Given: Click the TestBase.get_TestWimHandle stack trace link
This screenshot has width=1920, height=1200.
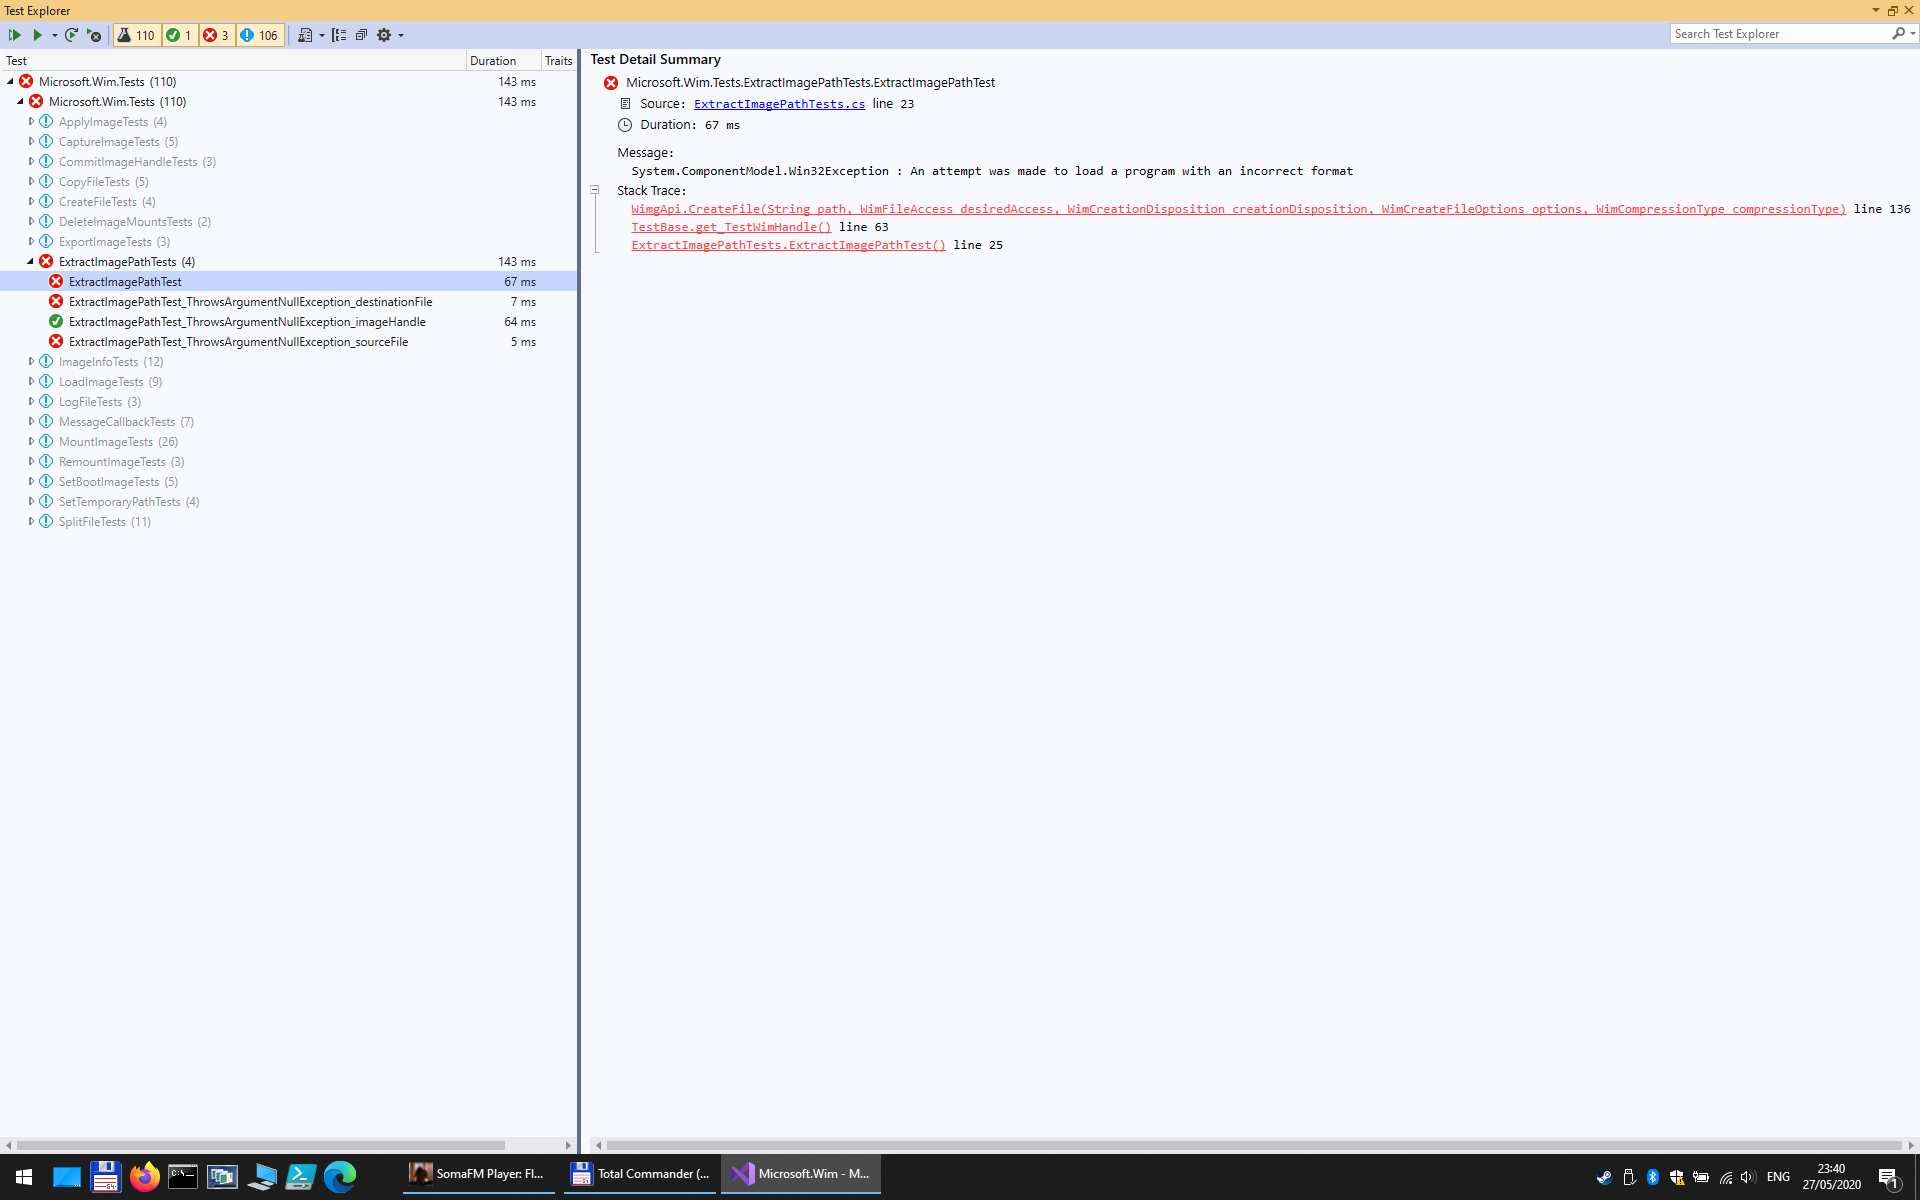Looking at the screenshot, I should [731, 227].
